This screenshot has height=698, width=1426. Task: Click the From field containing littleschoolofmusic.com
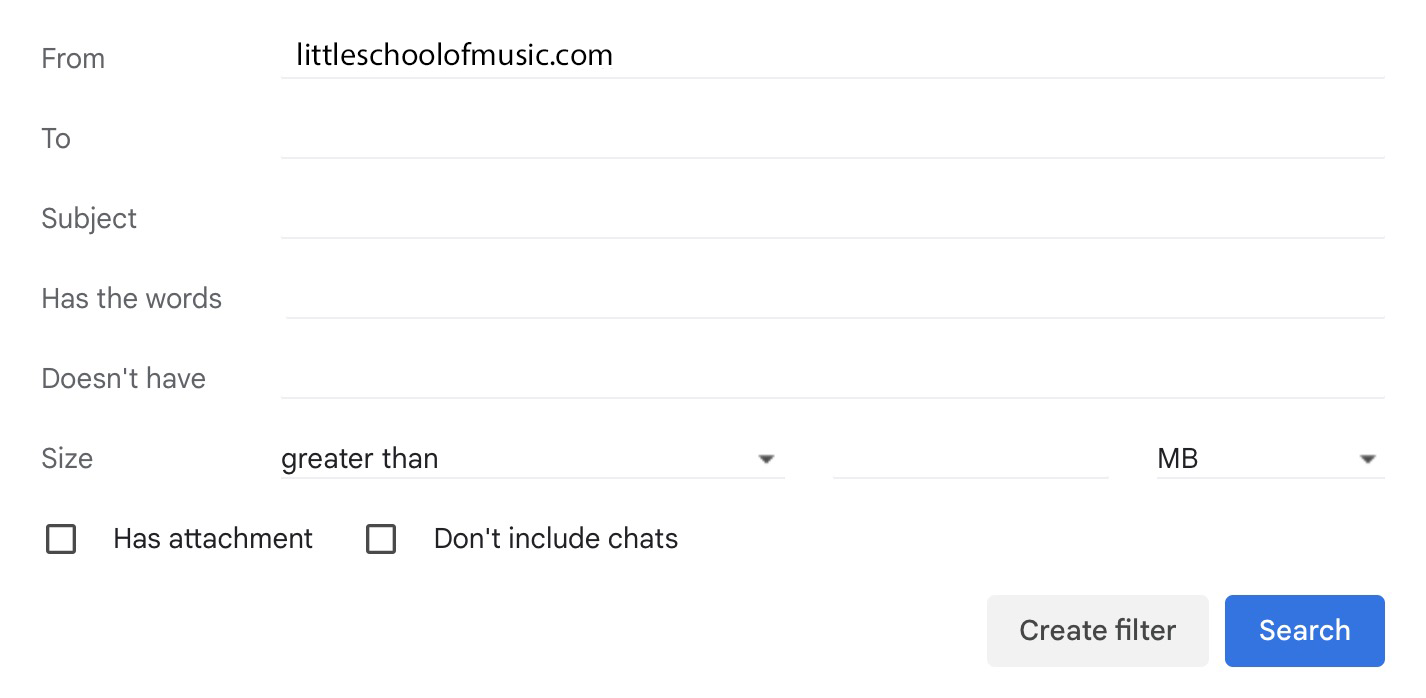click(x=830, y=55)
